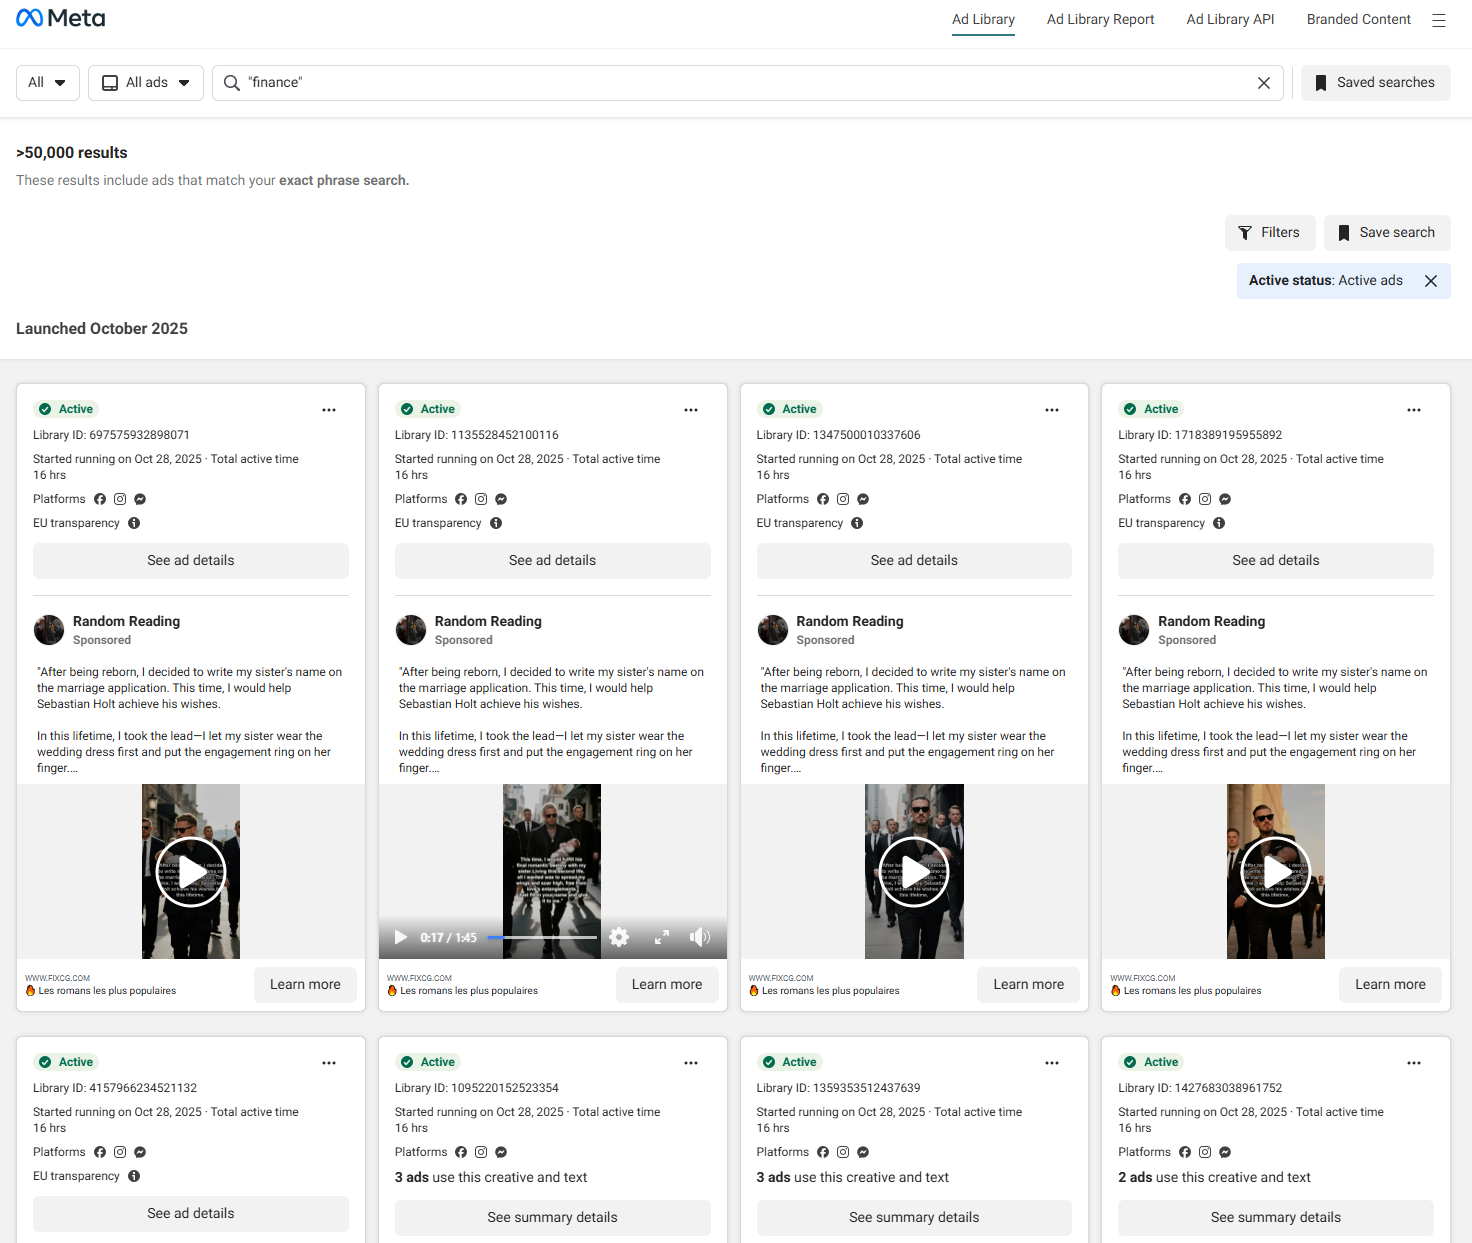This screenshot has width=1472, height=1243.
Task: Open three-dot menu for ad 697575932898071
Action: click(x=329, y=410)
